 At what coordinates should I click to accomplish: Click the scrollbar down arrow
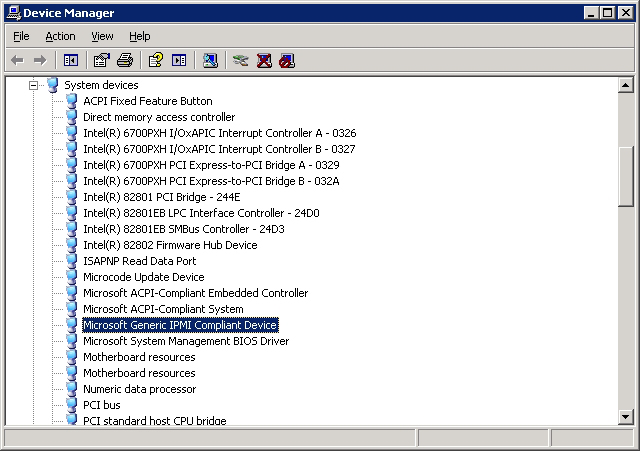(626, 417)
